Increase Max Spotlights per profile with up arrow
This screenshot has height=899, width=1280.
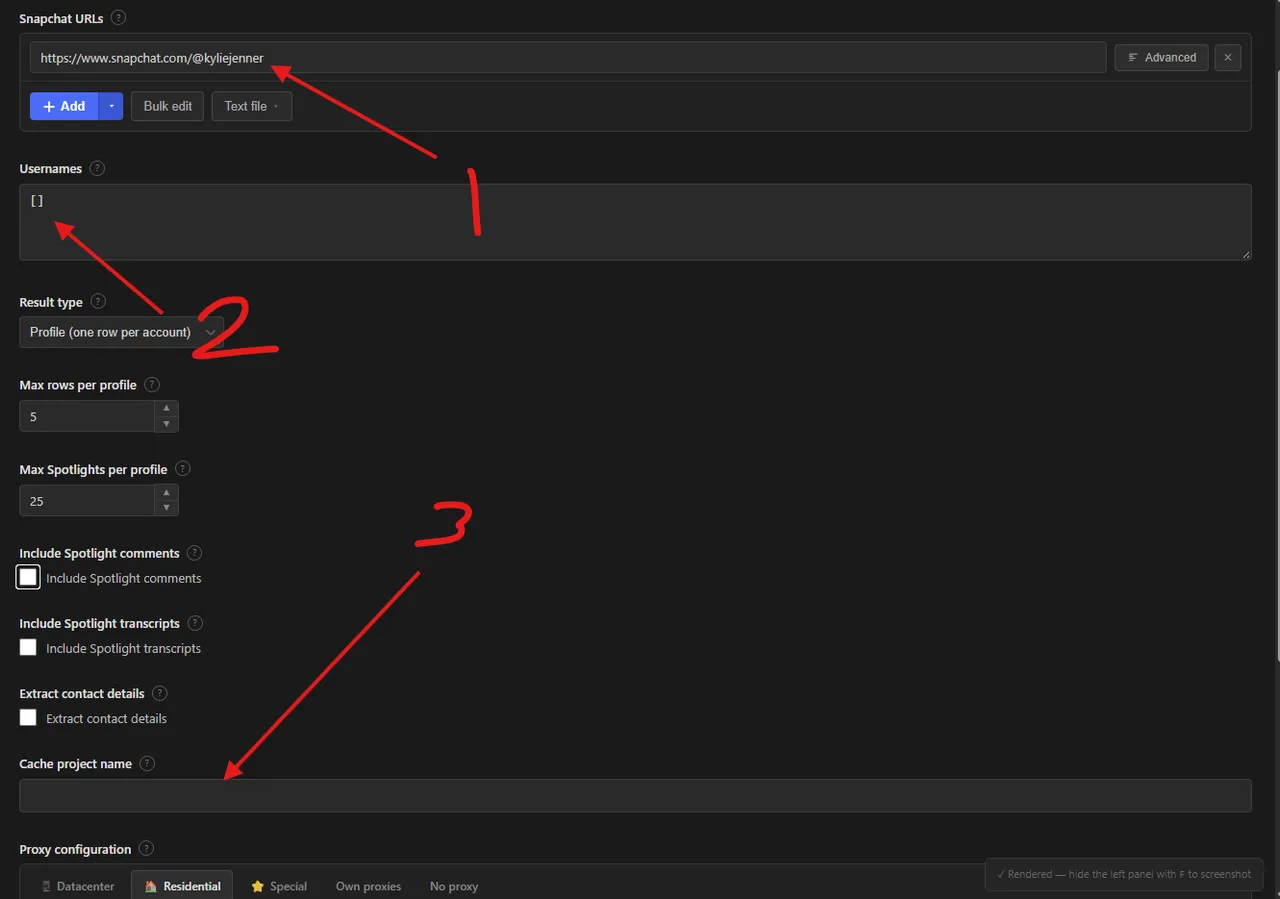click(x=167, y=492)
